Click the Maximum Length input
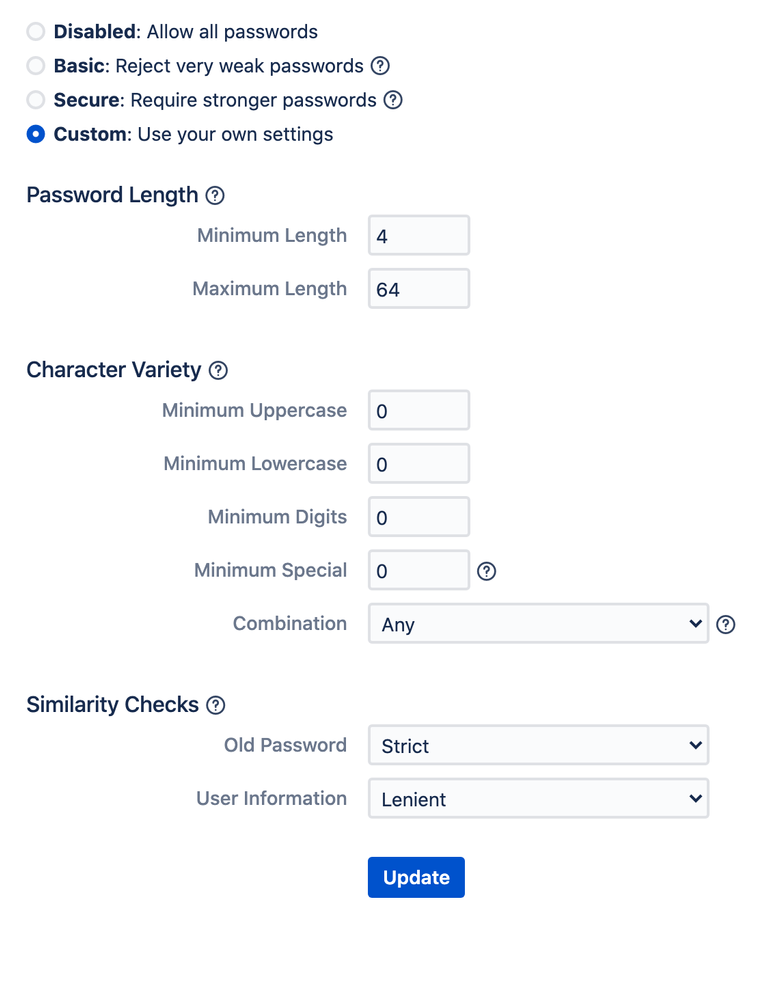This screenshot has width=774, height=999. pos(419,289)
